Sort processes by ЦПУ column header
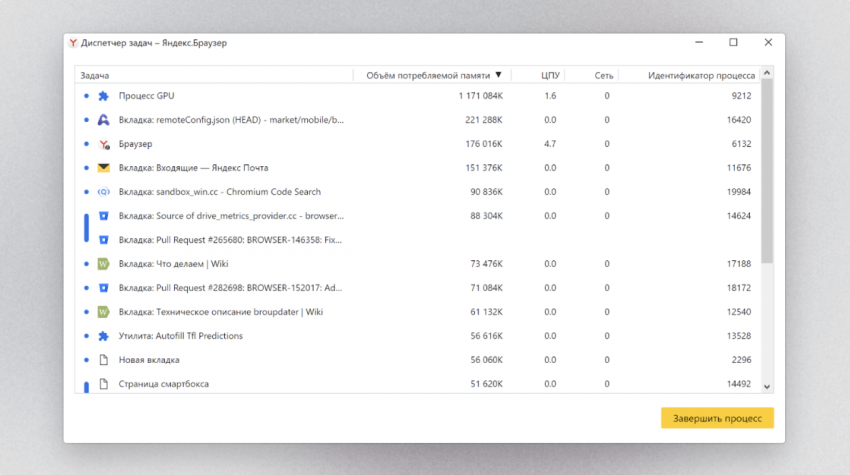 click(549, 75)
